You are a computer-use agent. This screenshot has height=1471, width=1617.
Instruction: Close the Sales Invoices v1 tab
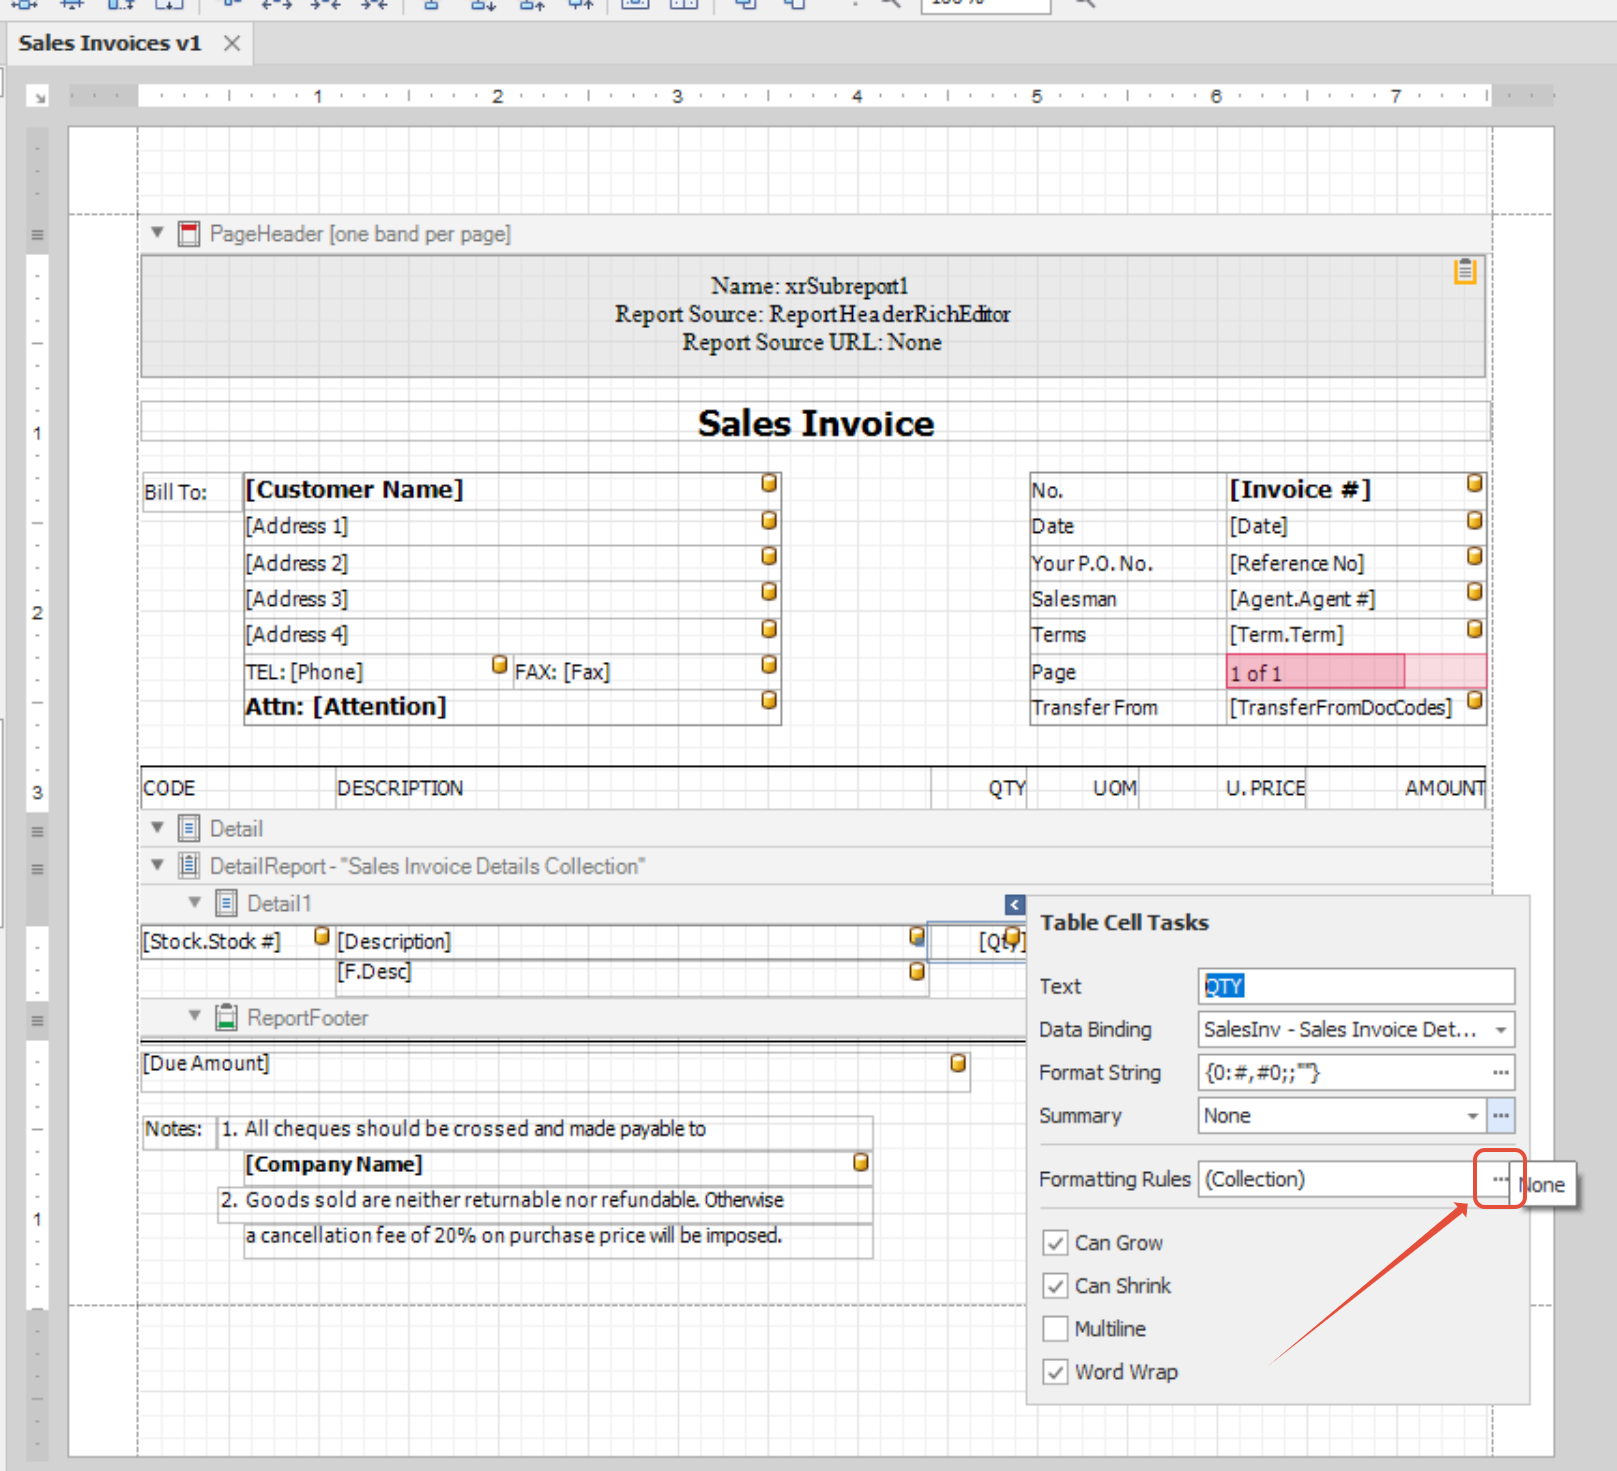click(232, 43)
